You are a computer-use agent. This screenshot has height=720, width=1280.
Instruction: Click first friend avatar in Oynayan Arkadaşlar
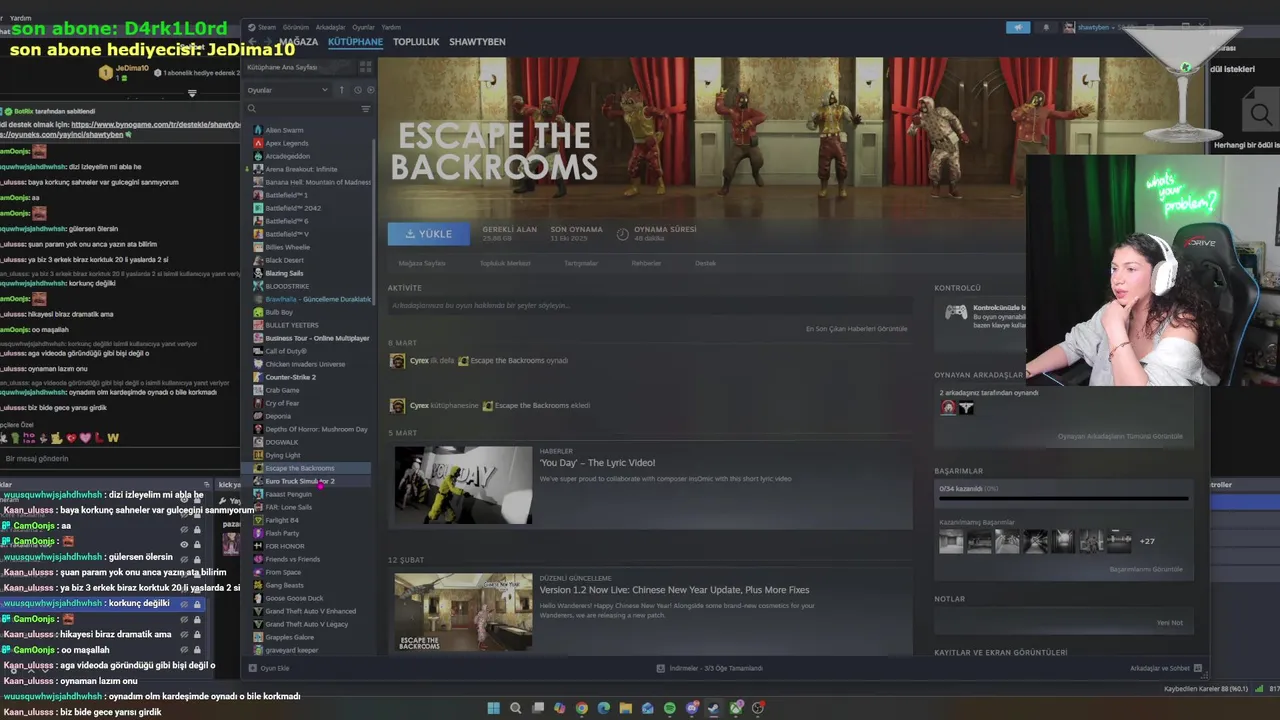pos(948,407)
